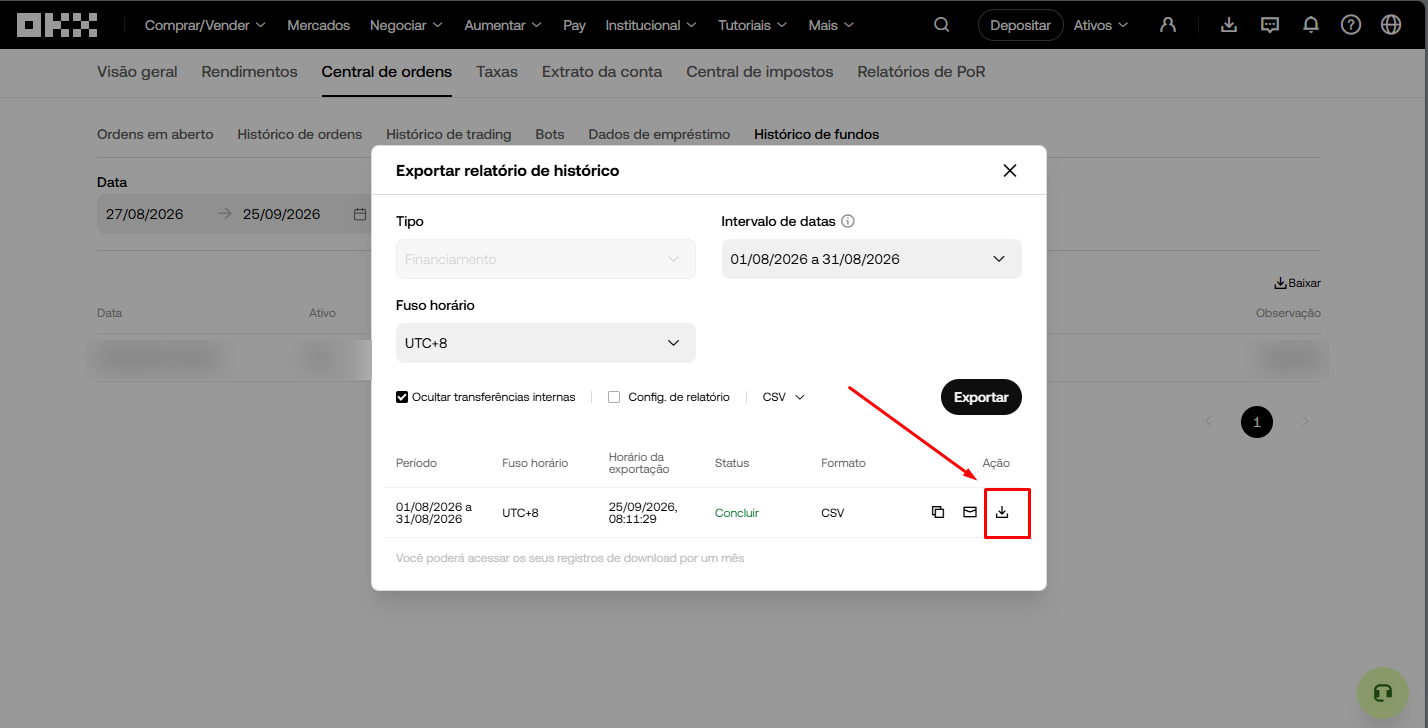This screenshot has height=728, width=1428.
Task: Open the Relatórios de PoR tab
Action: (921, 72)
